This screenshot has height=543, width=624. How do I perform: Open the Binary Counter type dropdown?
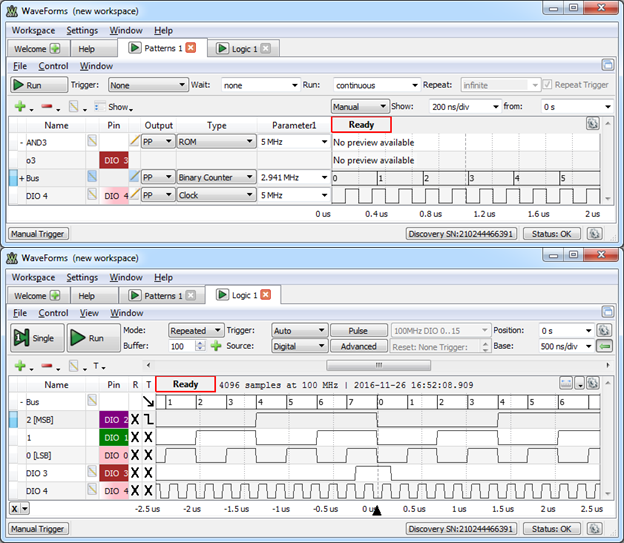216,177
